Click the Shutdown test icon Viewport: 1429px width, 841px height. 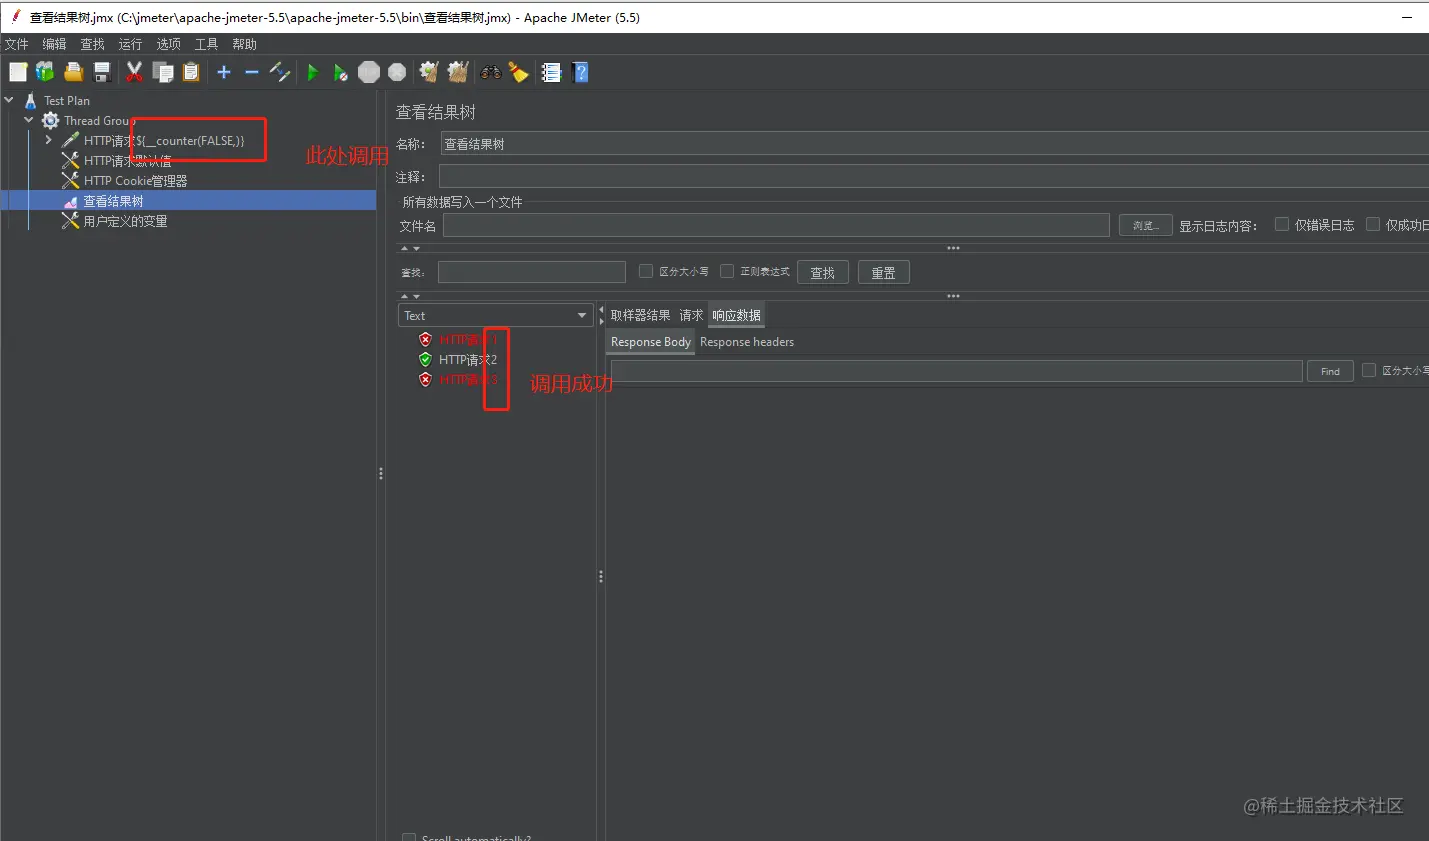click(x=397, y=72)
